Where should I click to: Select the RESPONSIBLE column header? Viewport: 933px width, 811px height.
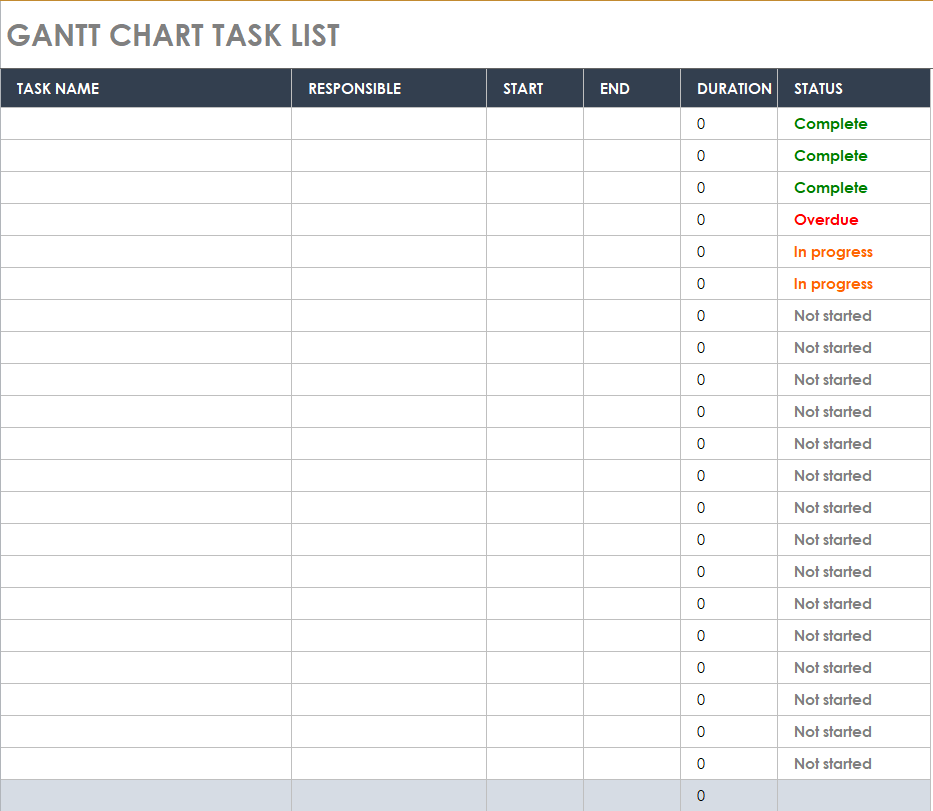coord(389,88)
